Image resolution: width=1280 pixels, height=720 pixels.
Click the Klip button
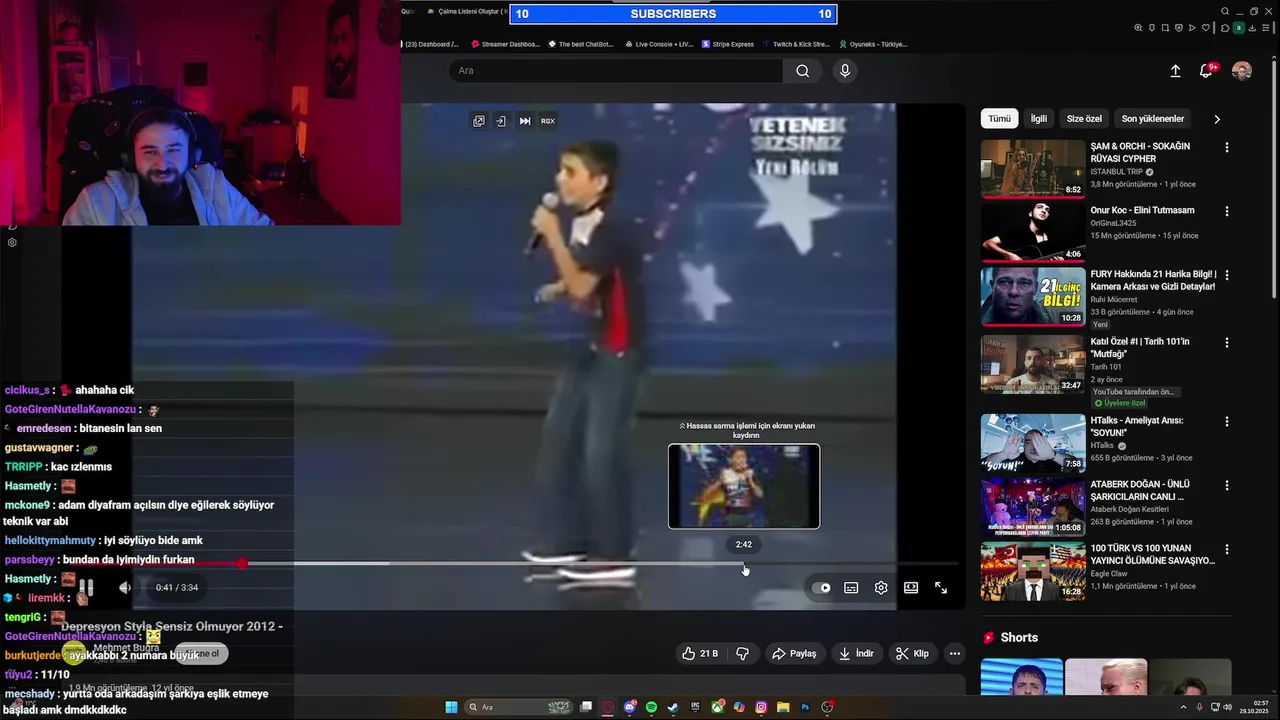(x=912, y=653)
